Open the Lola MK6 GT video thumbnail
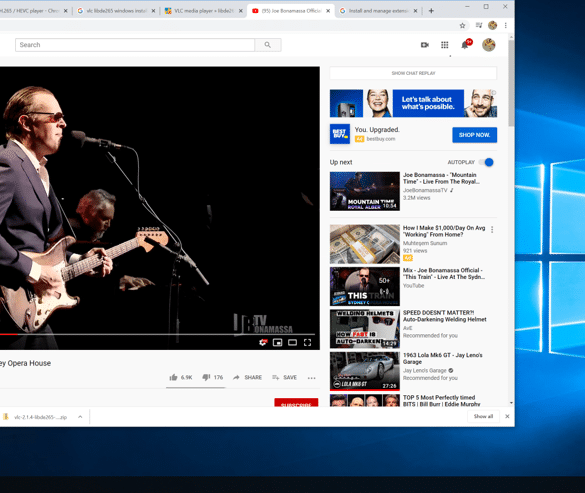The image size is (585, 493). pos(365,371)
